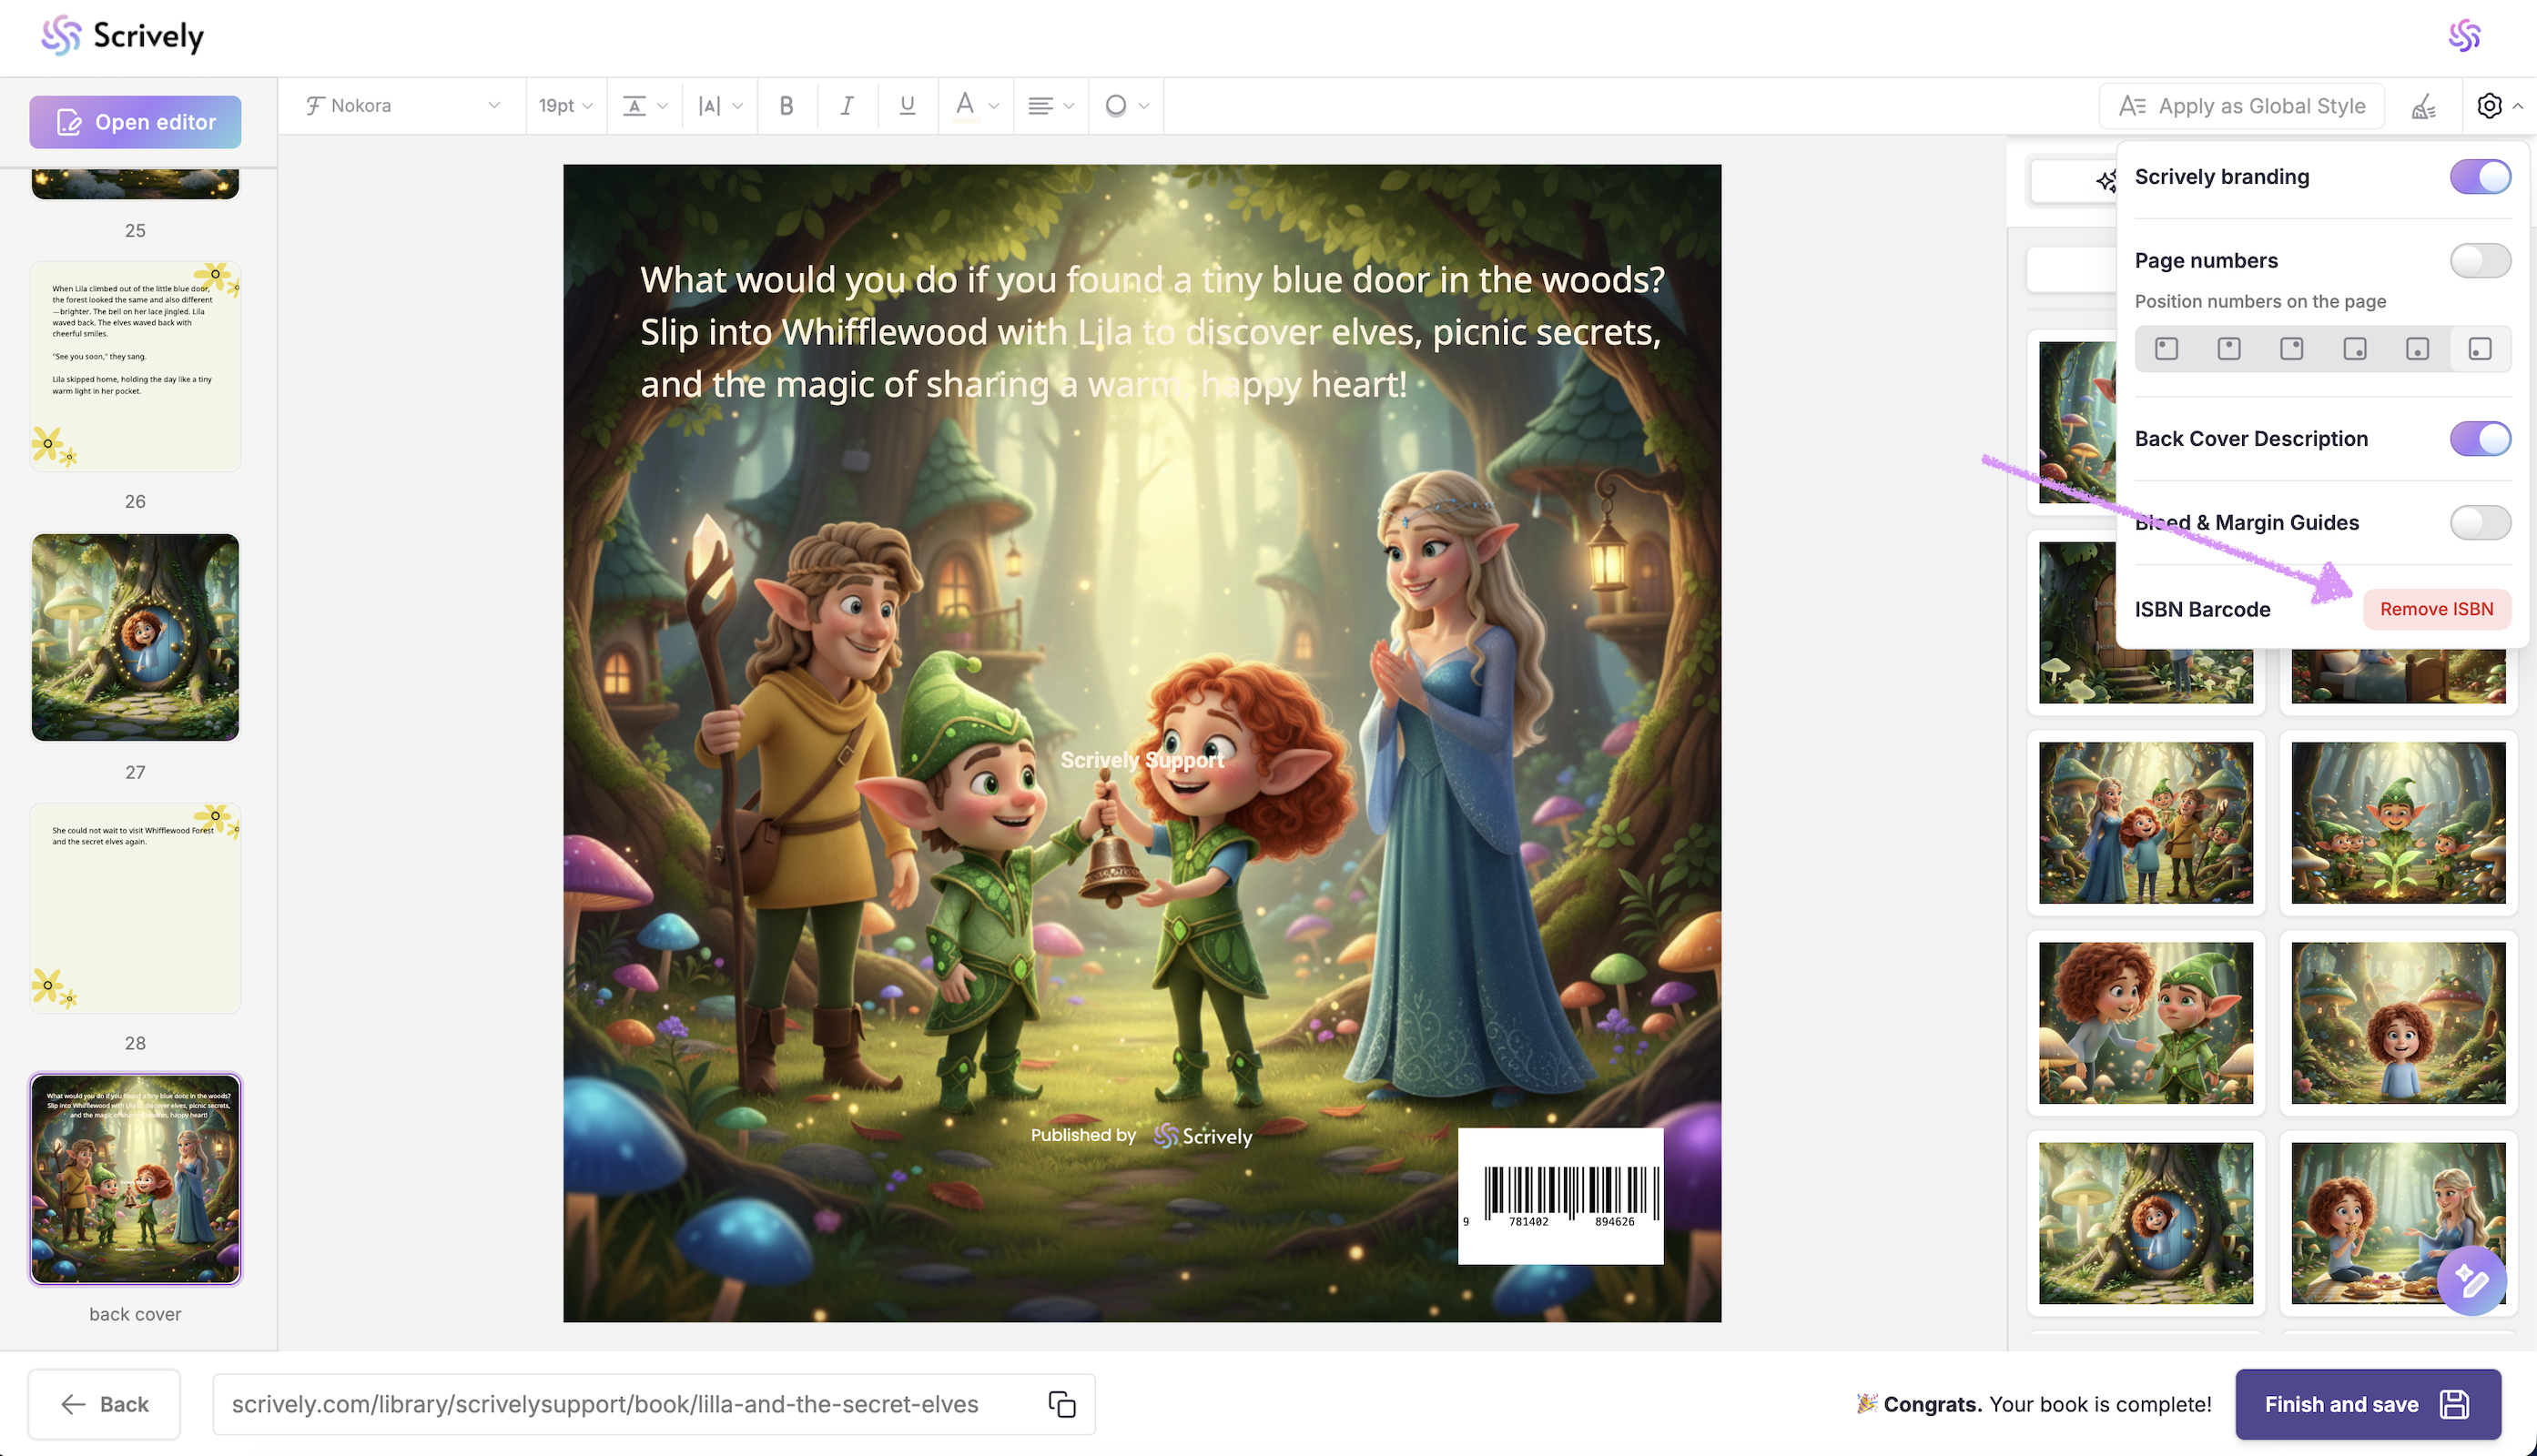Click the Remove ISBN button
The image size is (2537, 1456).
[2436, 609]
